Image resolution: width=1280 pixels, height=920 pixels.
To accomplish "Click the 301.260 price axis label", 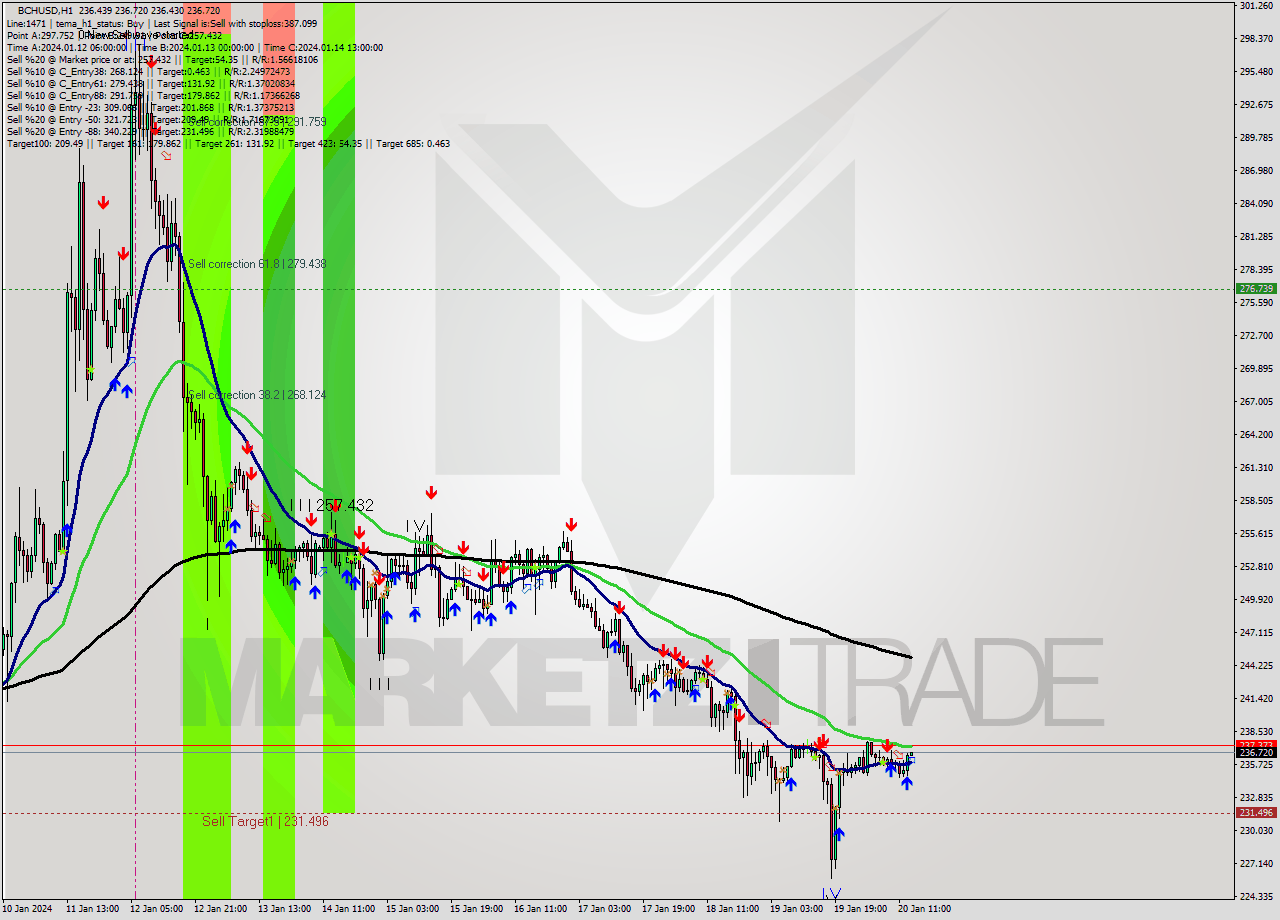I will coord(1256,6).
